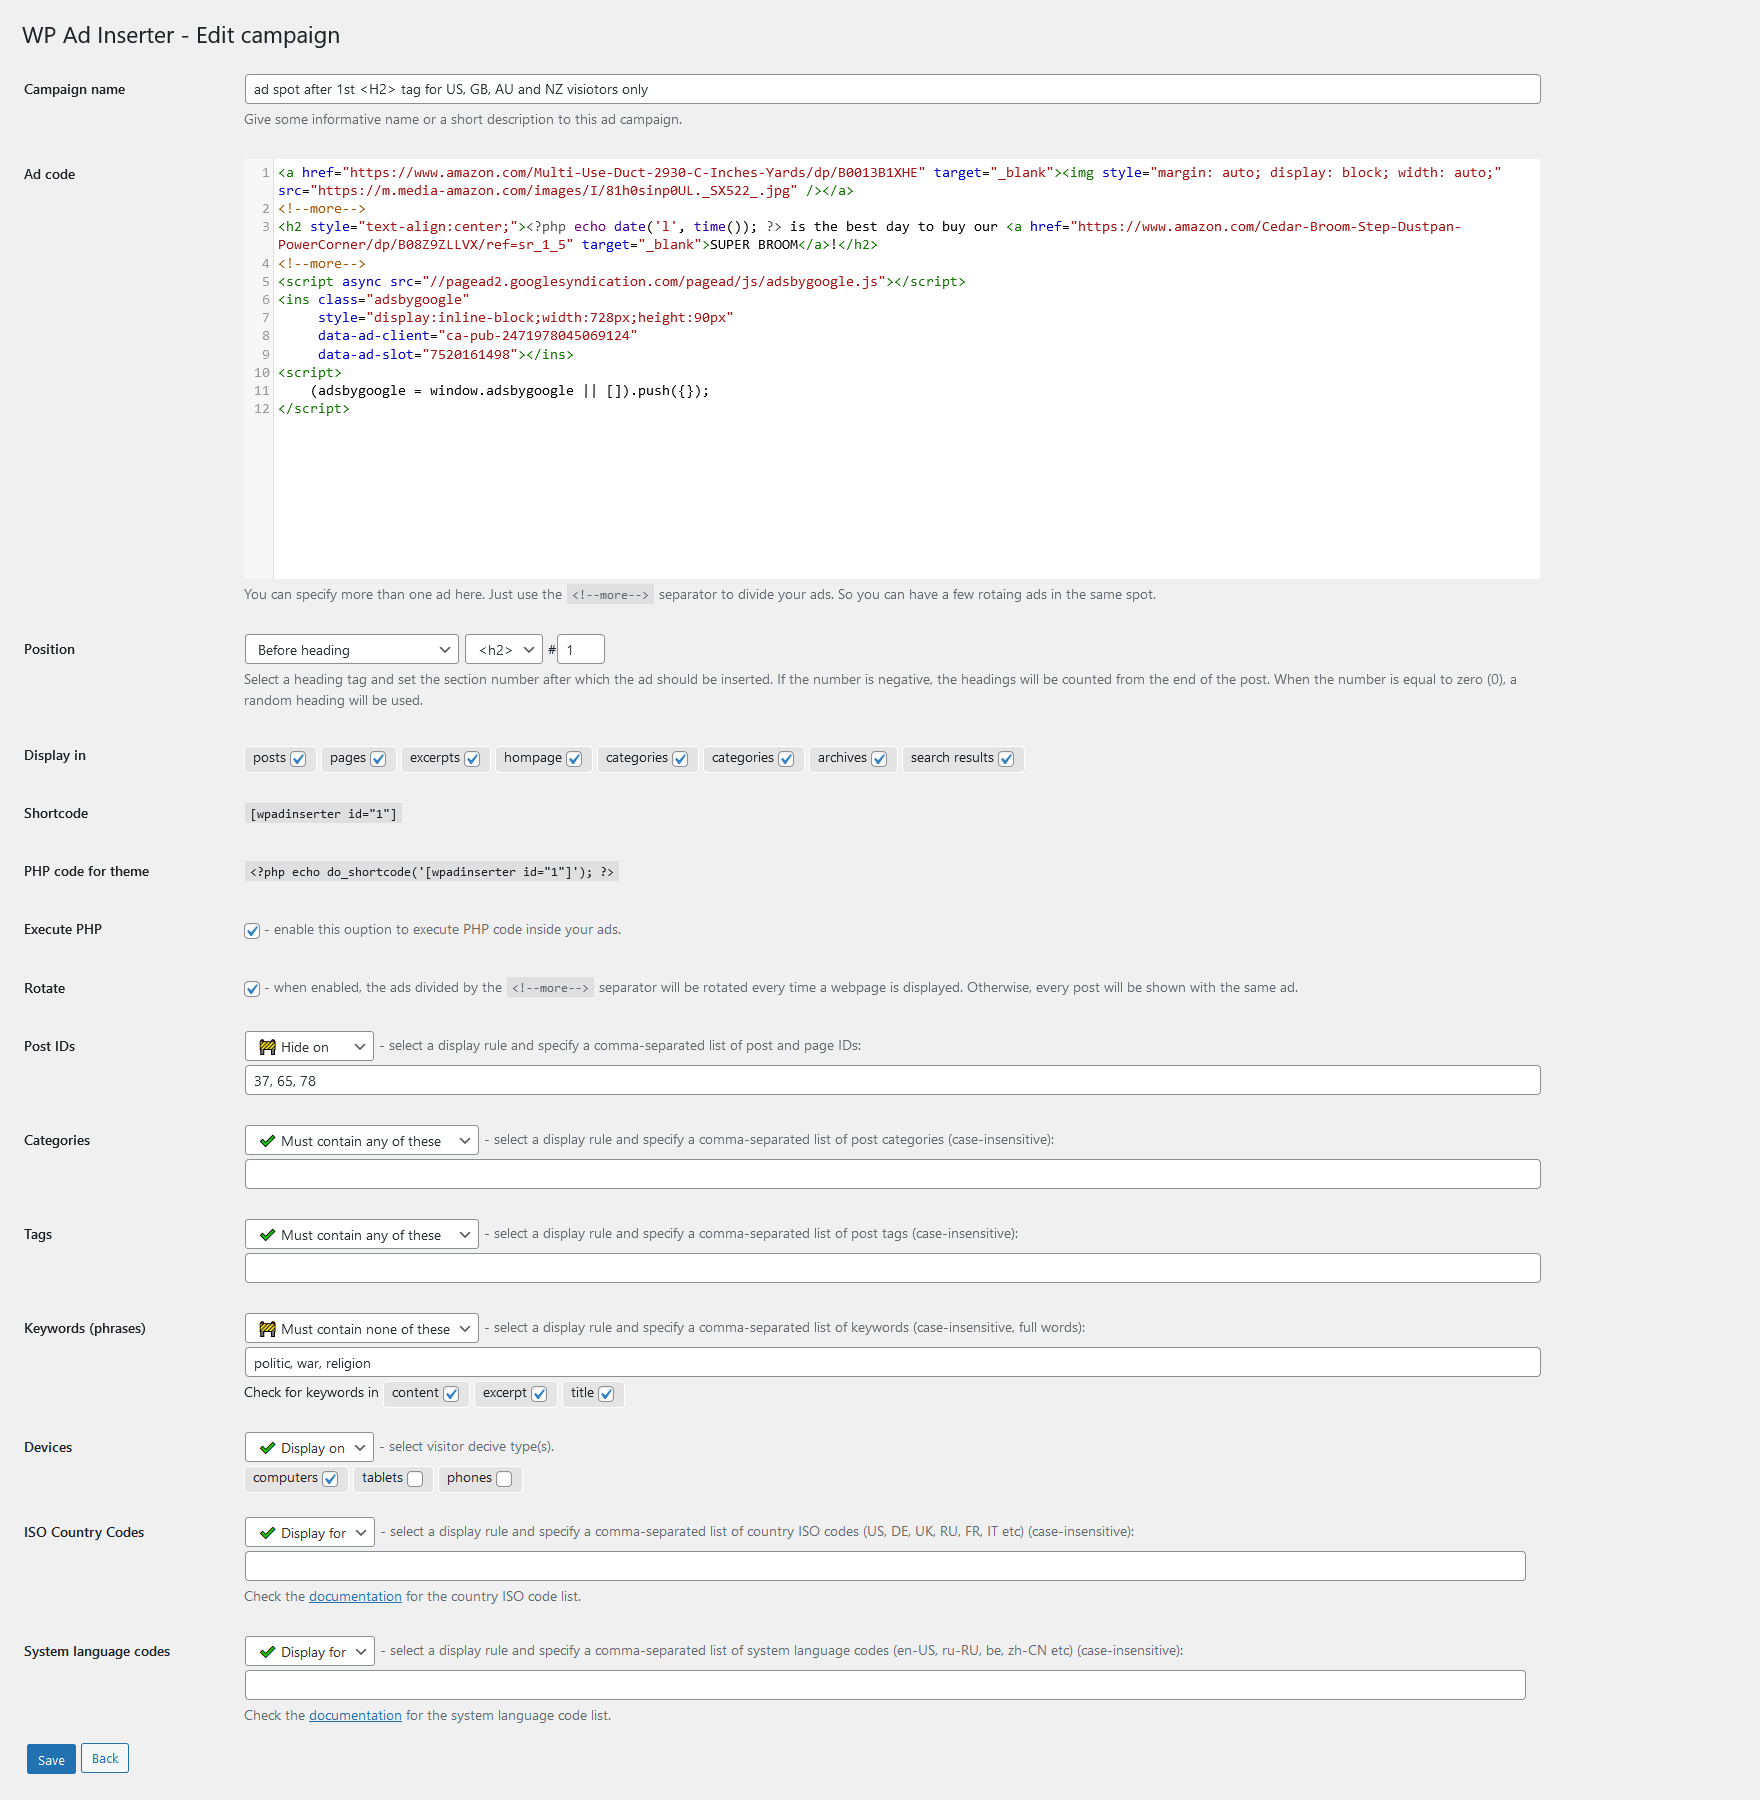The image size is (1760, 1800).
Task: Open the country ISO code documentation link
Action: (355, 1596)
